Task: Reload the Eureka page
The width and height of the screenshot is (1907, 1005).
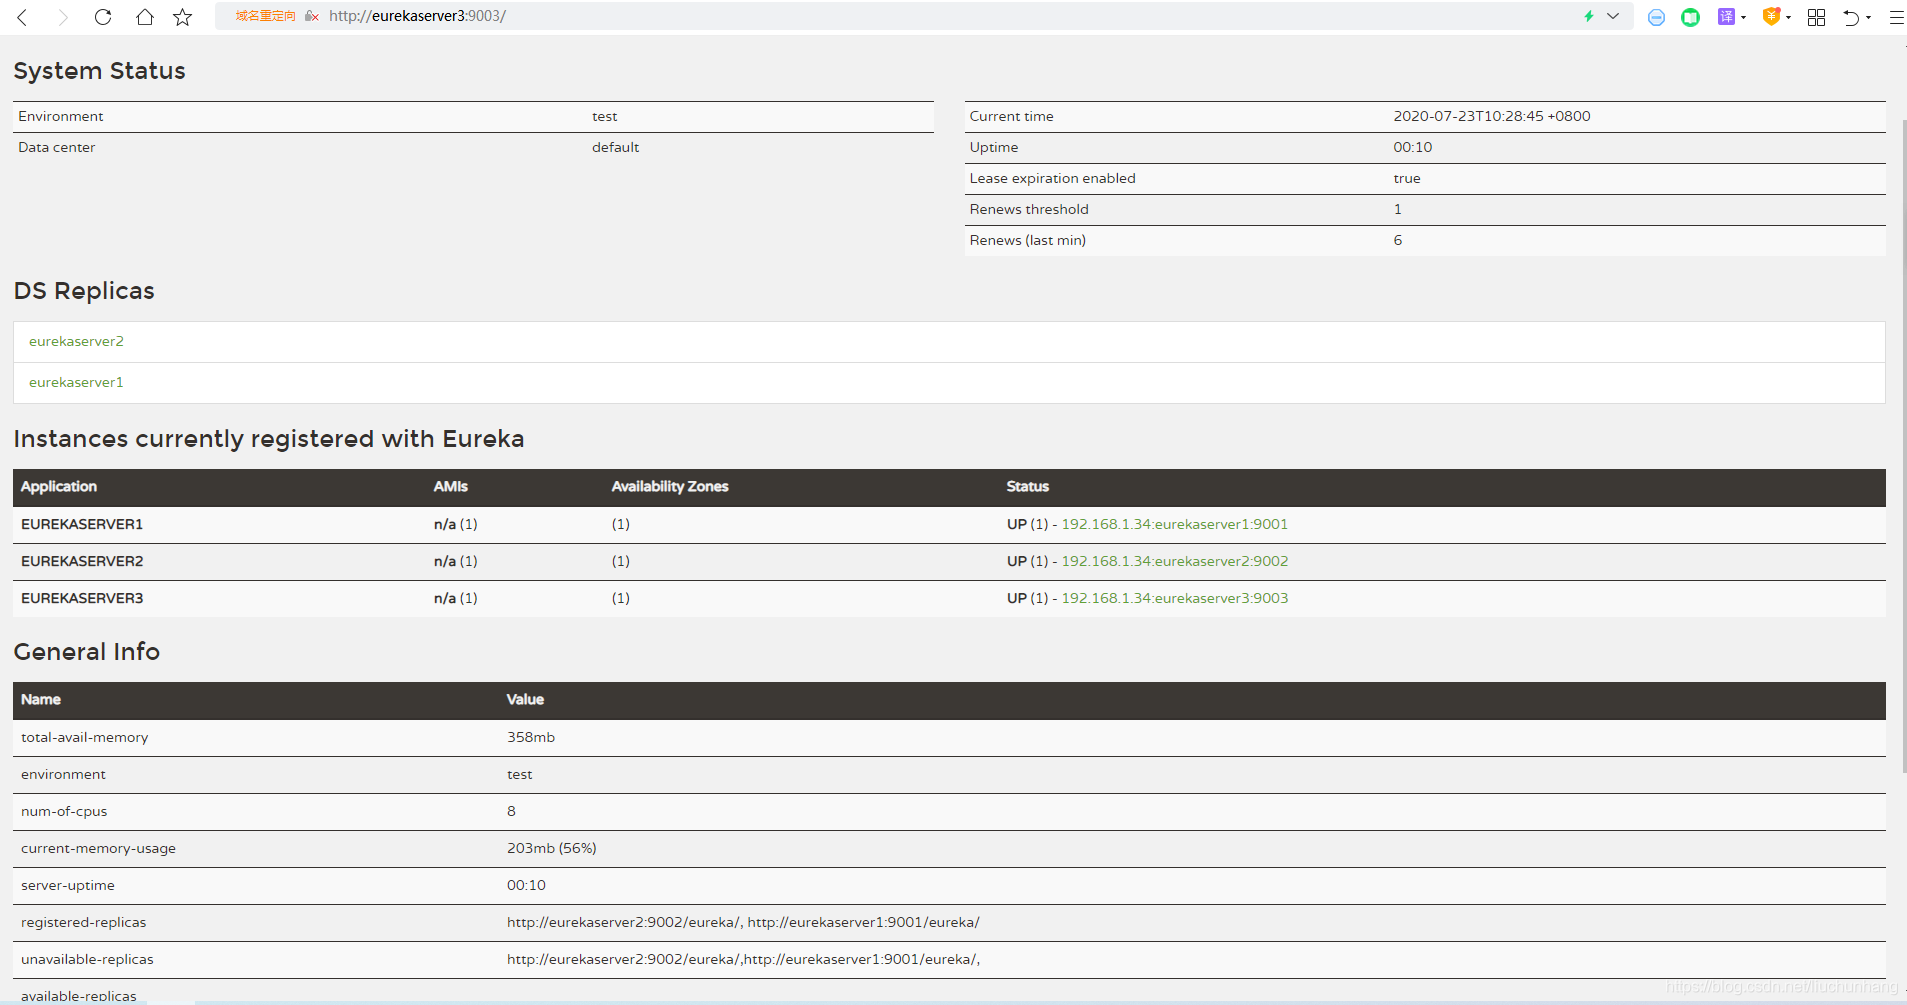Action: (x=103, y=17)
